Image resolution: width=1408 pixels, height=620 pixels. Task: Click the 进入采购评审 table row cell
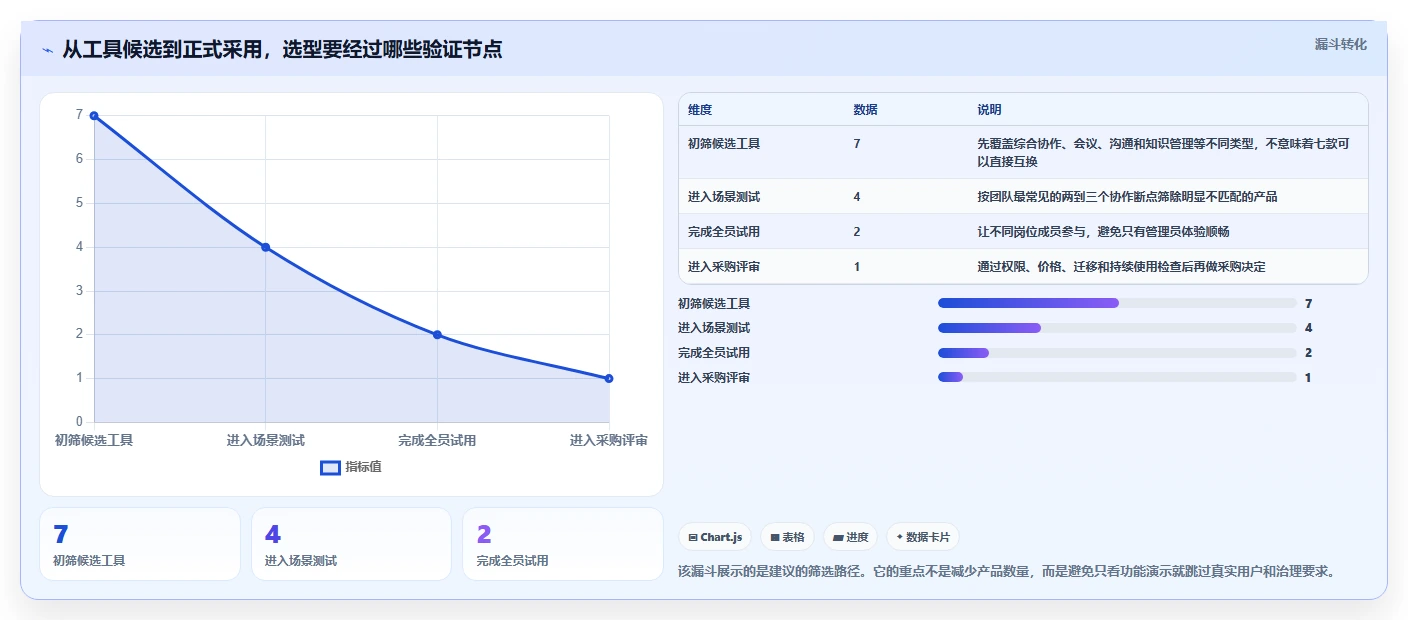tap(724, 267)
